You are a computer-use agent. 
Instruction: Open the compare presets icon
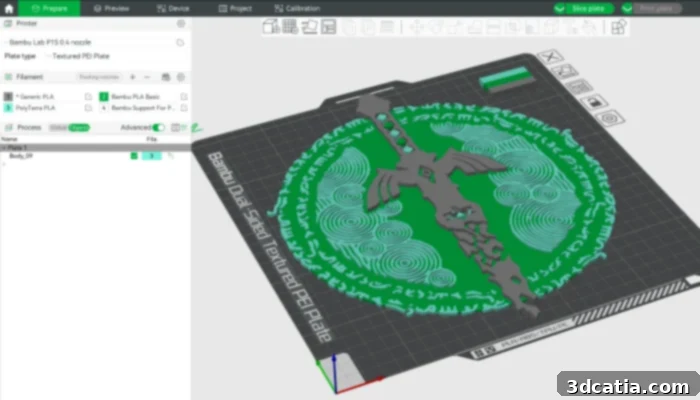175,128
